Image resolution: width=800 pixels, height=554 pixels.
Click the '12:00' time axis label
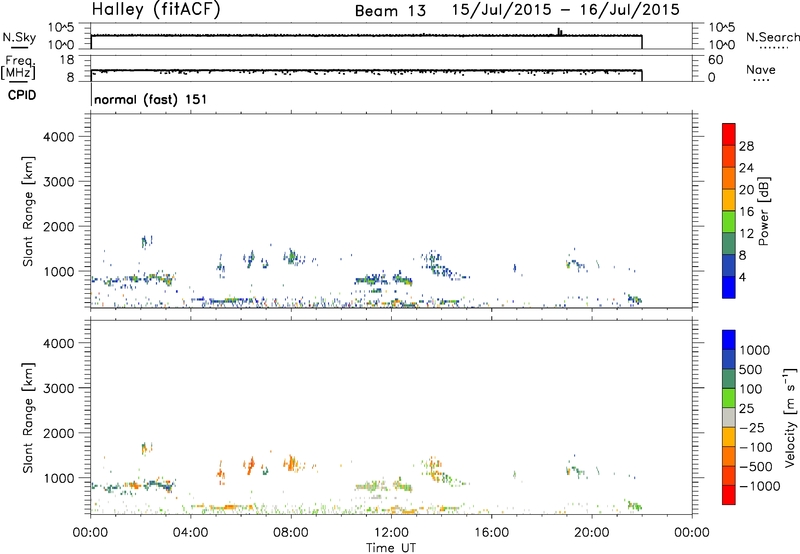pos(391,533)
